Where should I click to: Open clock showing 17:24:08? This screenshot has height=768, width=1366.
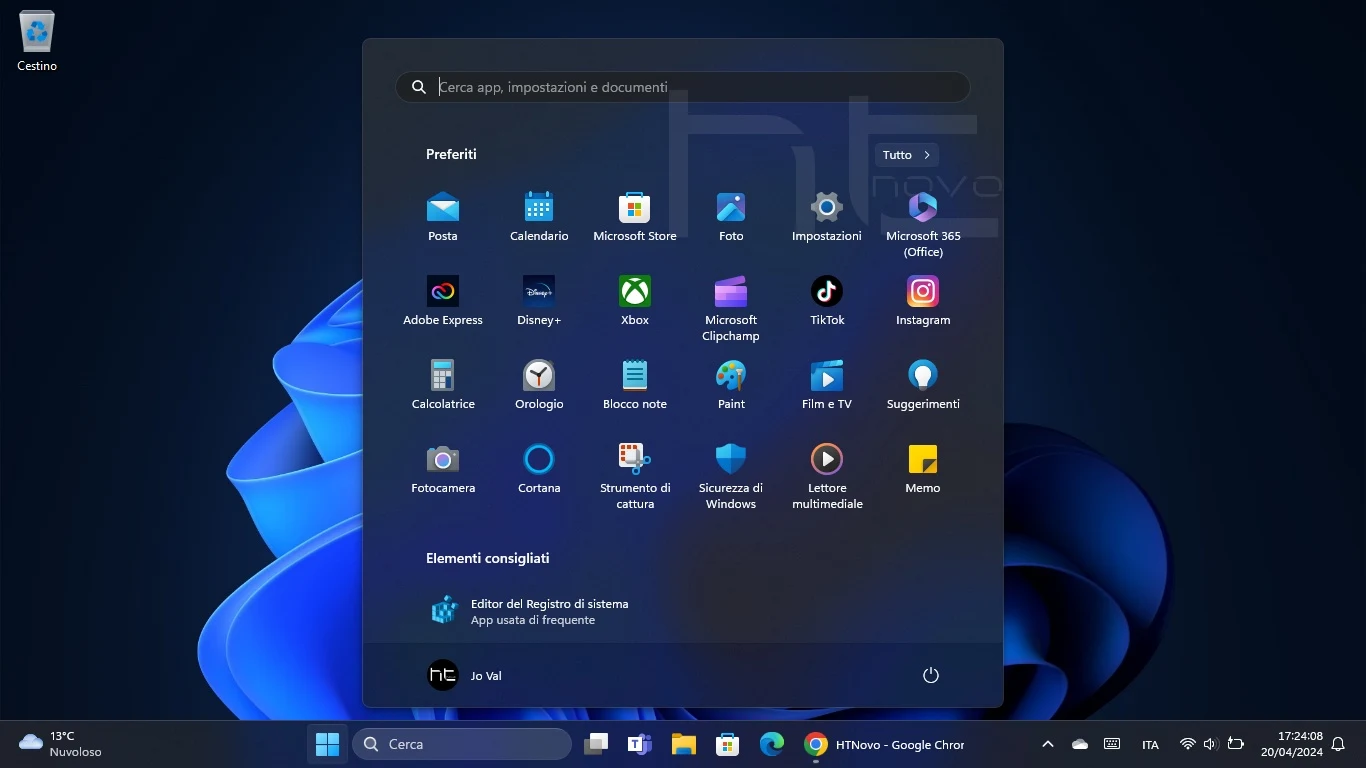(x=1292, y=744)
